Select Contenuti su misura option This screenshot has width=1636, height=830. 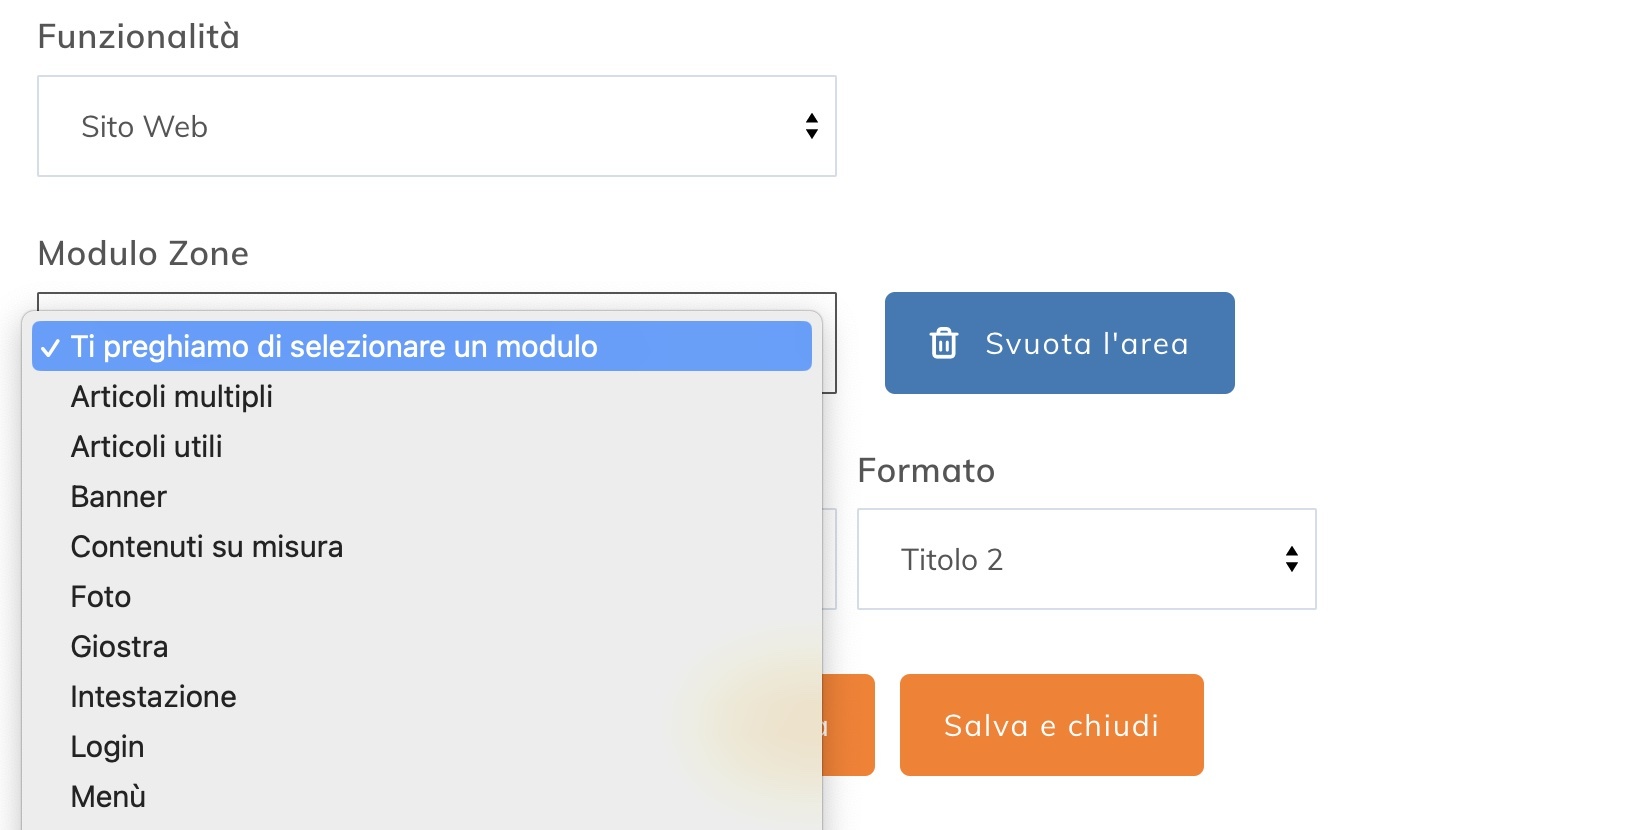tap(206, 547)
